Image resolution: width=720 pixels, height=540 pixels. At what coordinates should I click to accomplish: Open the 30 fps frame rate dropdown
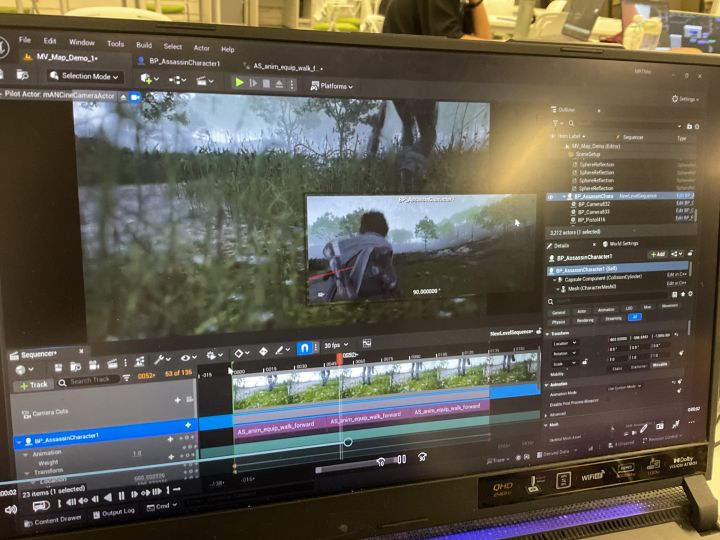pyautogui.click(x=336, y=345)
